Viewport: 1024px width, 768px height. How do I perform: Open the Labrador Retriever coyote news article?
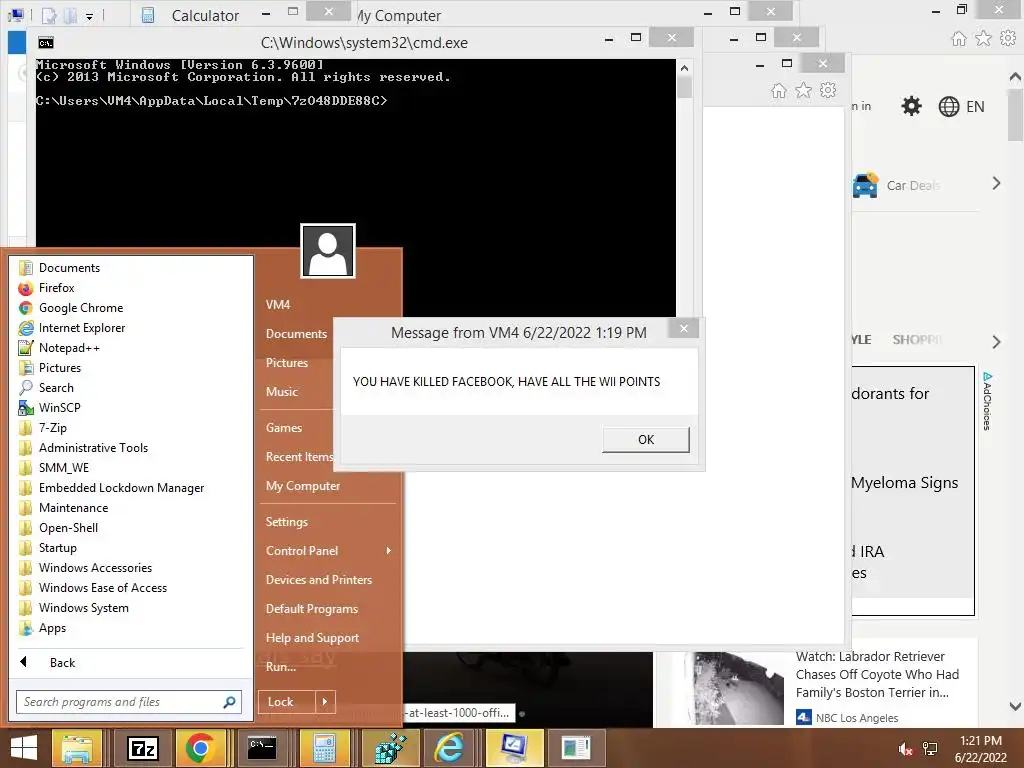877,675
